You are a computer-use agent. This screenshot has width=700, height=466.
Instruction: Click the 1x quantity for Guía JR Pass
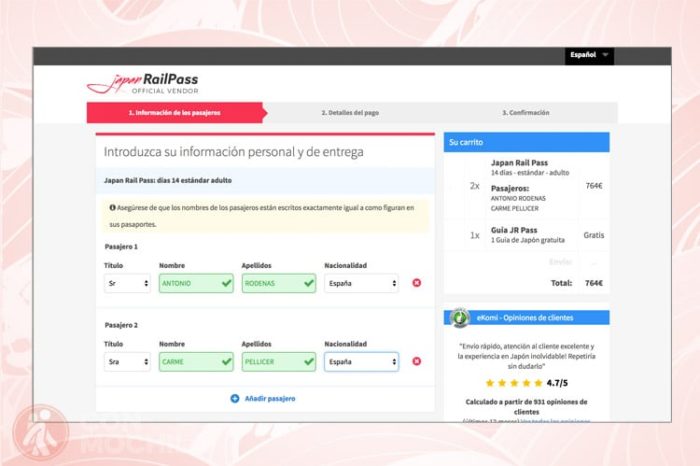pos(475,235)
